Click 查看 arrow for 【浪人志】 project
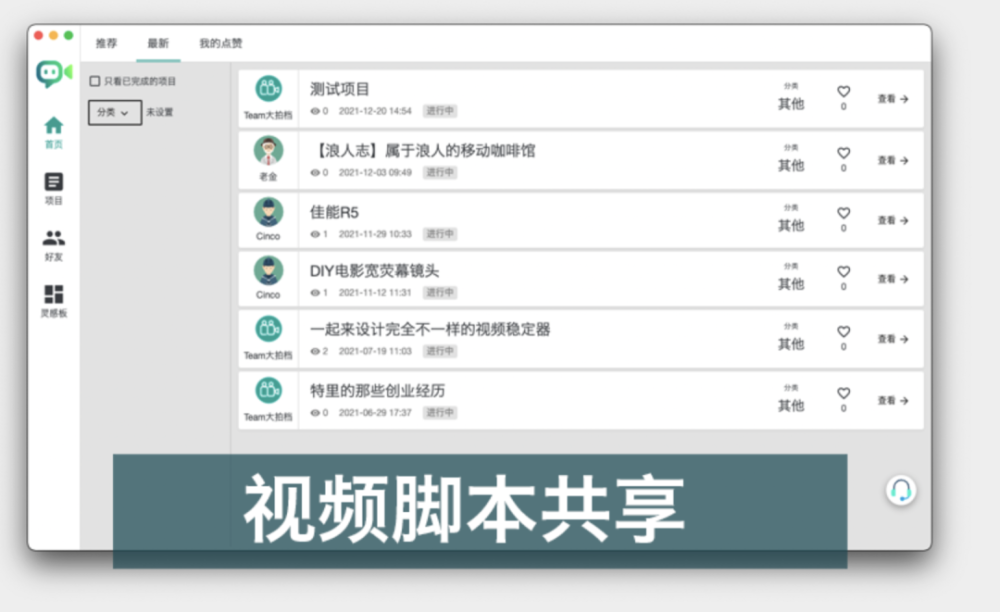 pyautogui.click(x=893, y=161)
